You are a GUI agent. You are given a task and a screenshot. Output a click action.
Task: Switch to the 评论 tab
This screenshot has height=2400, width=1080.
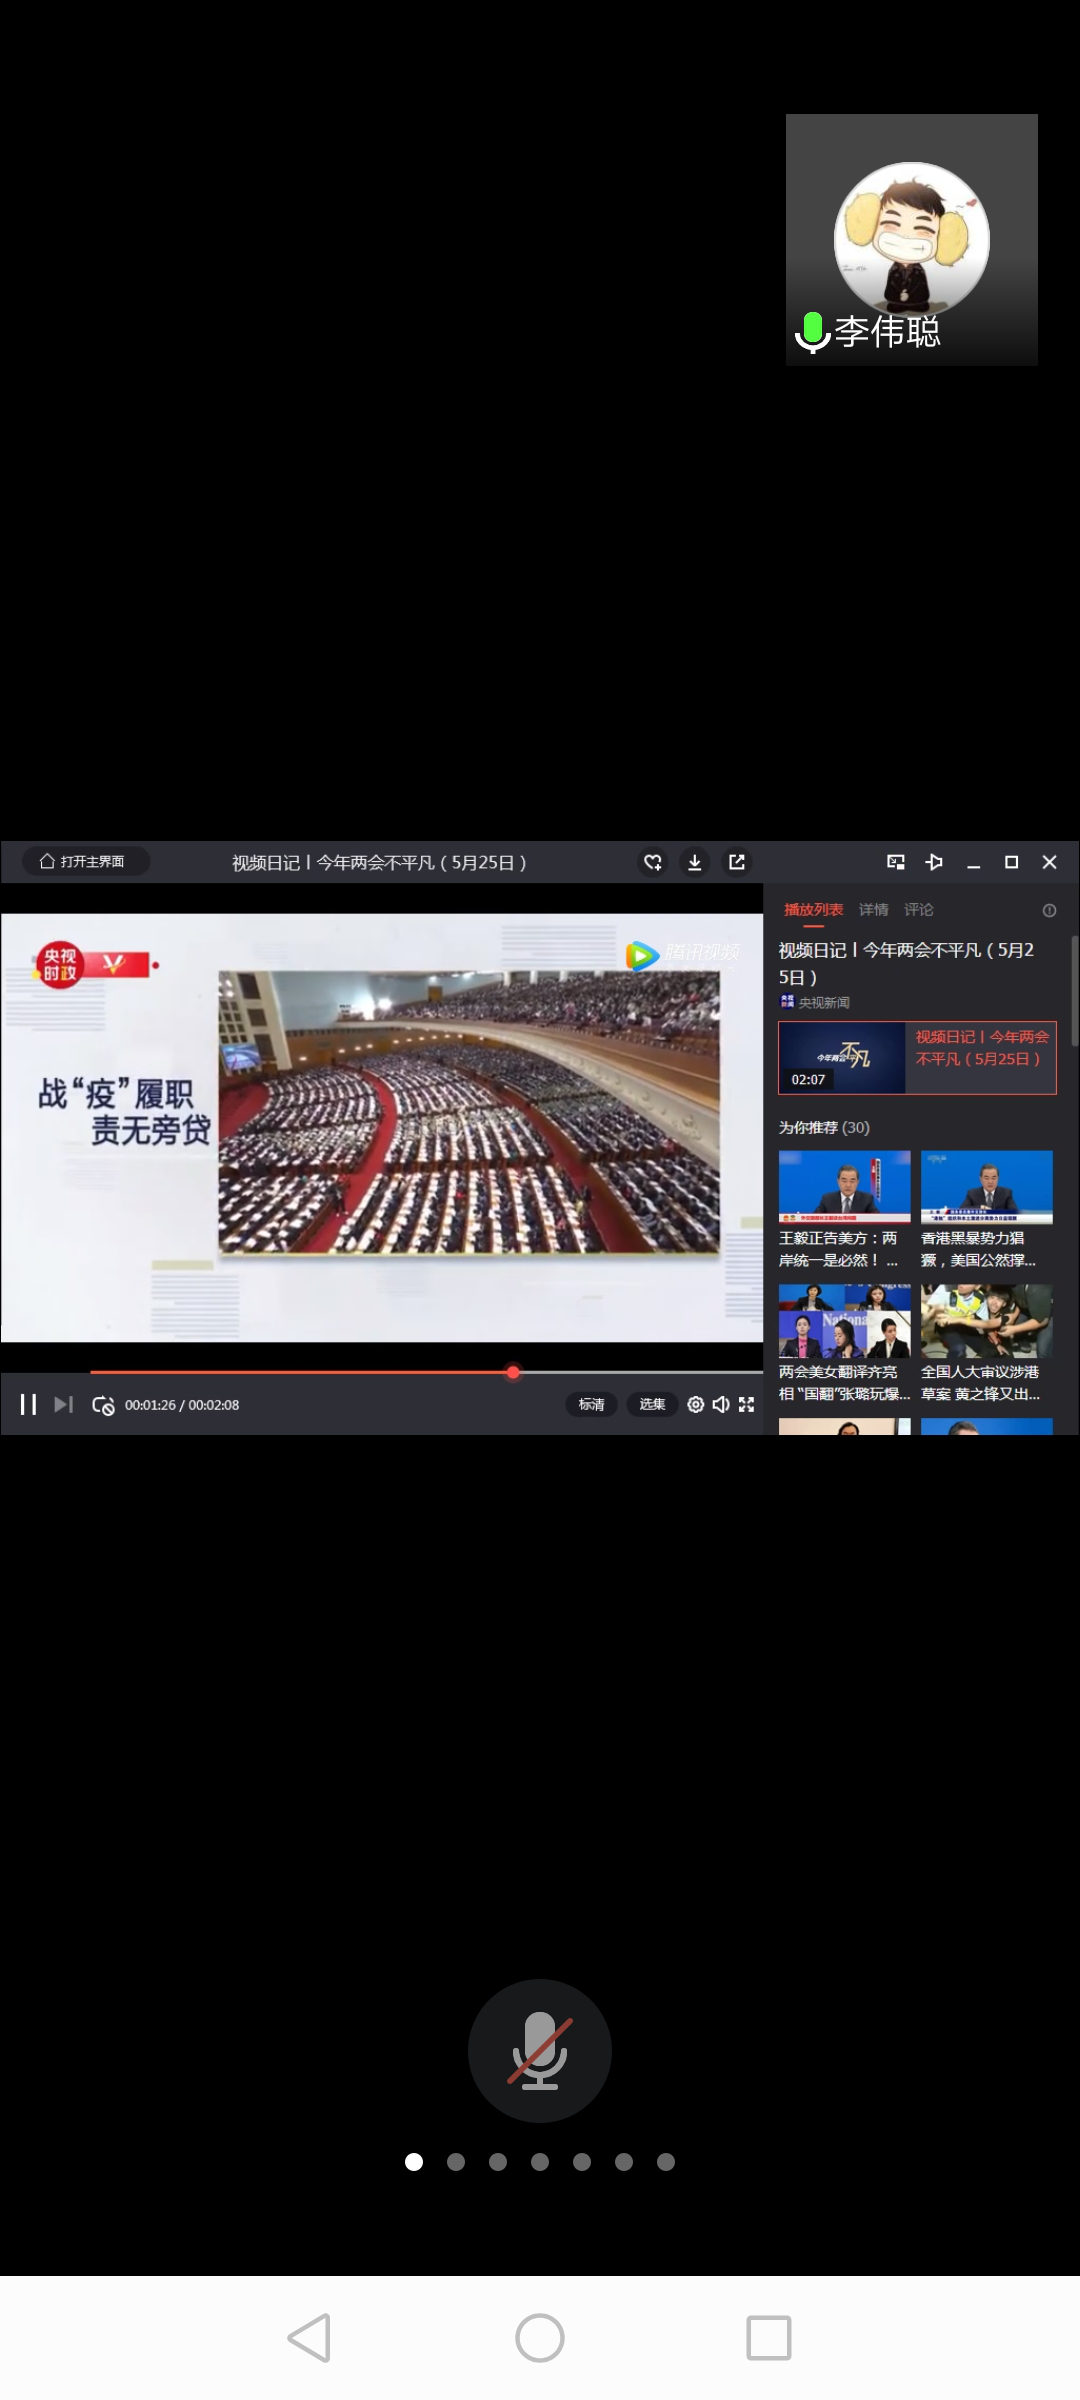click(x=918, y=910)
